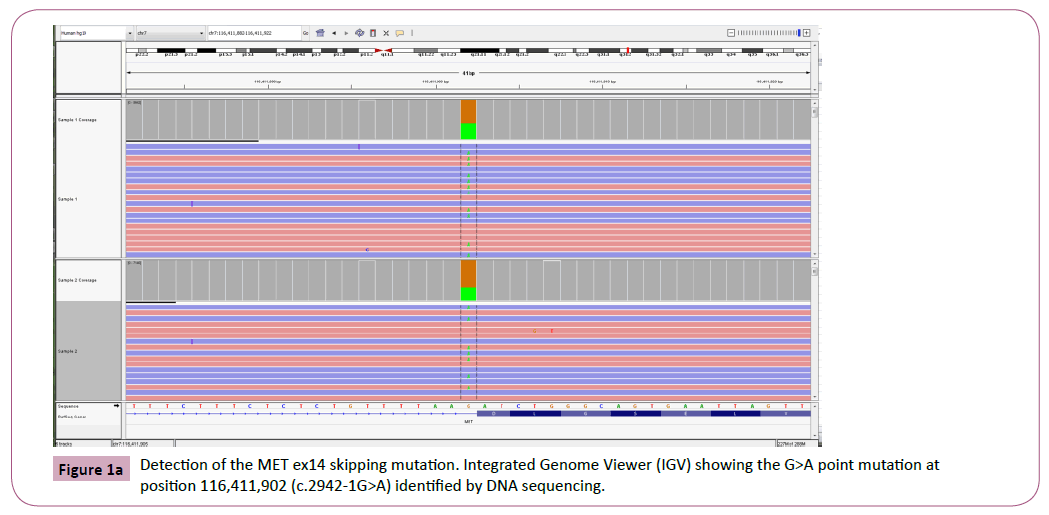This screenshot has width=1049, height=515.
Task: Click the refresh view icon
Action: 359,33
